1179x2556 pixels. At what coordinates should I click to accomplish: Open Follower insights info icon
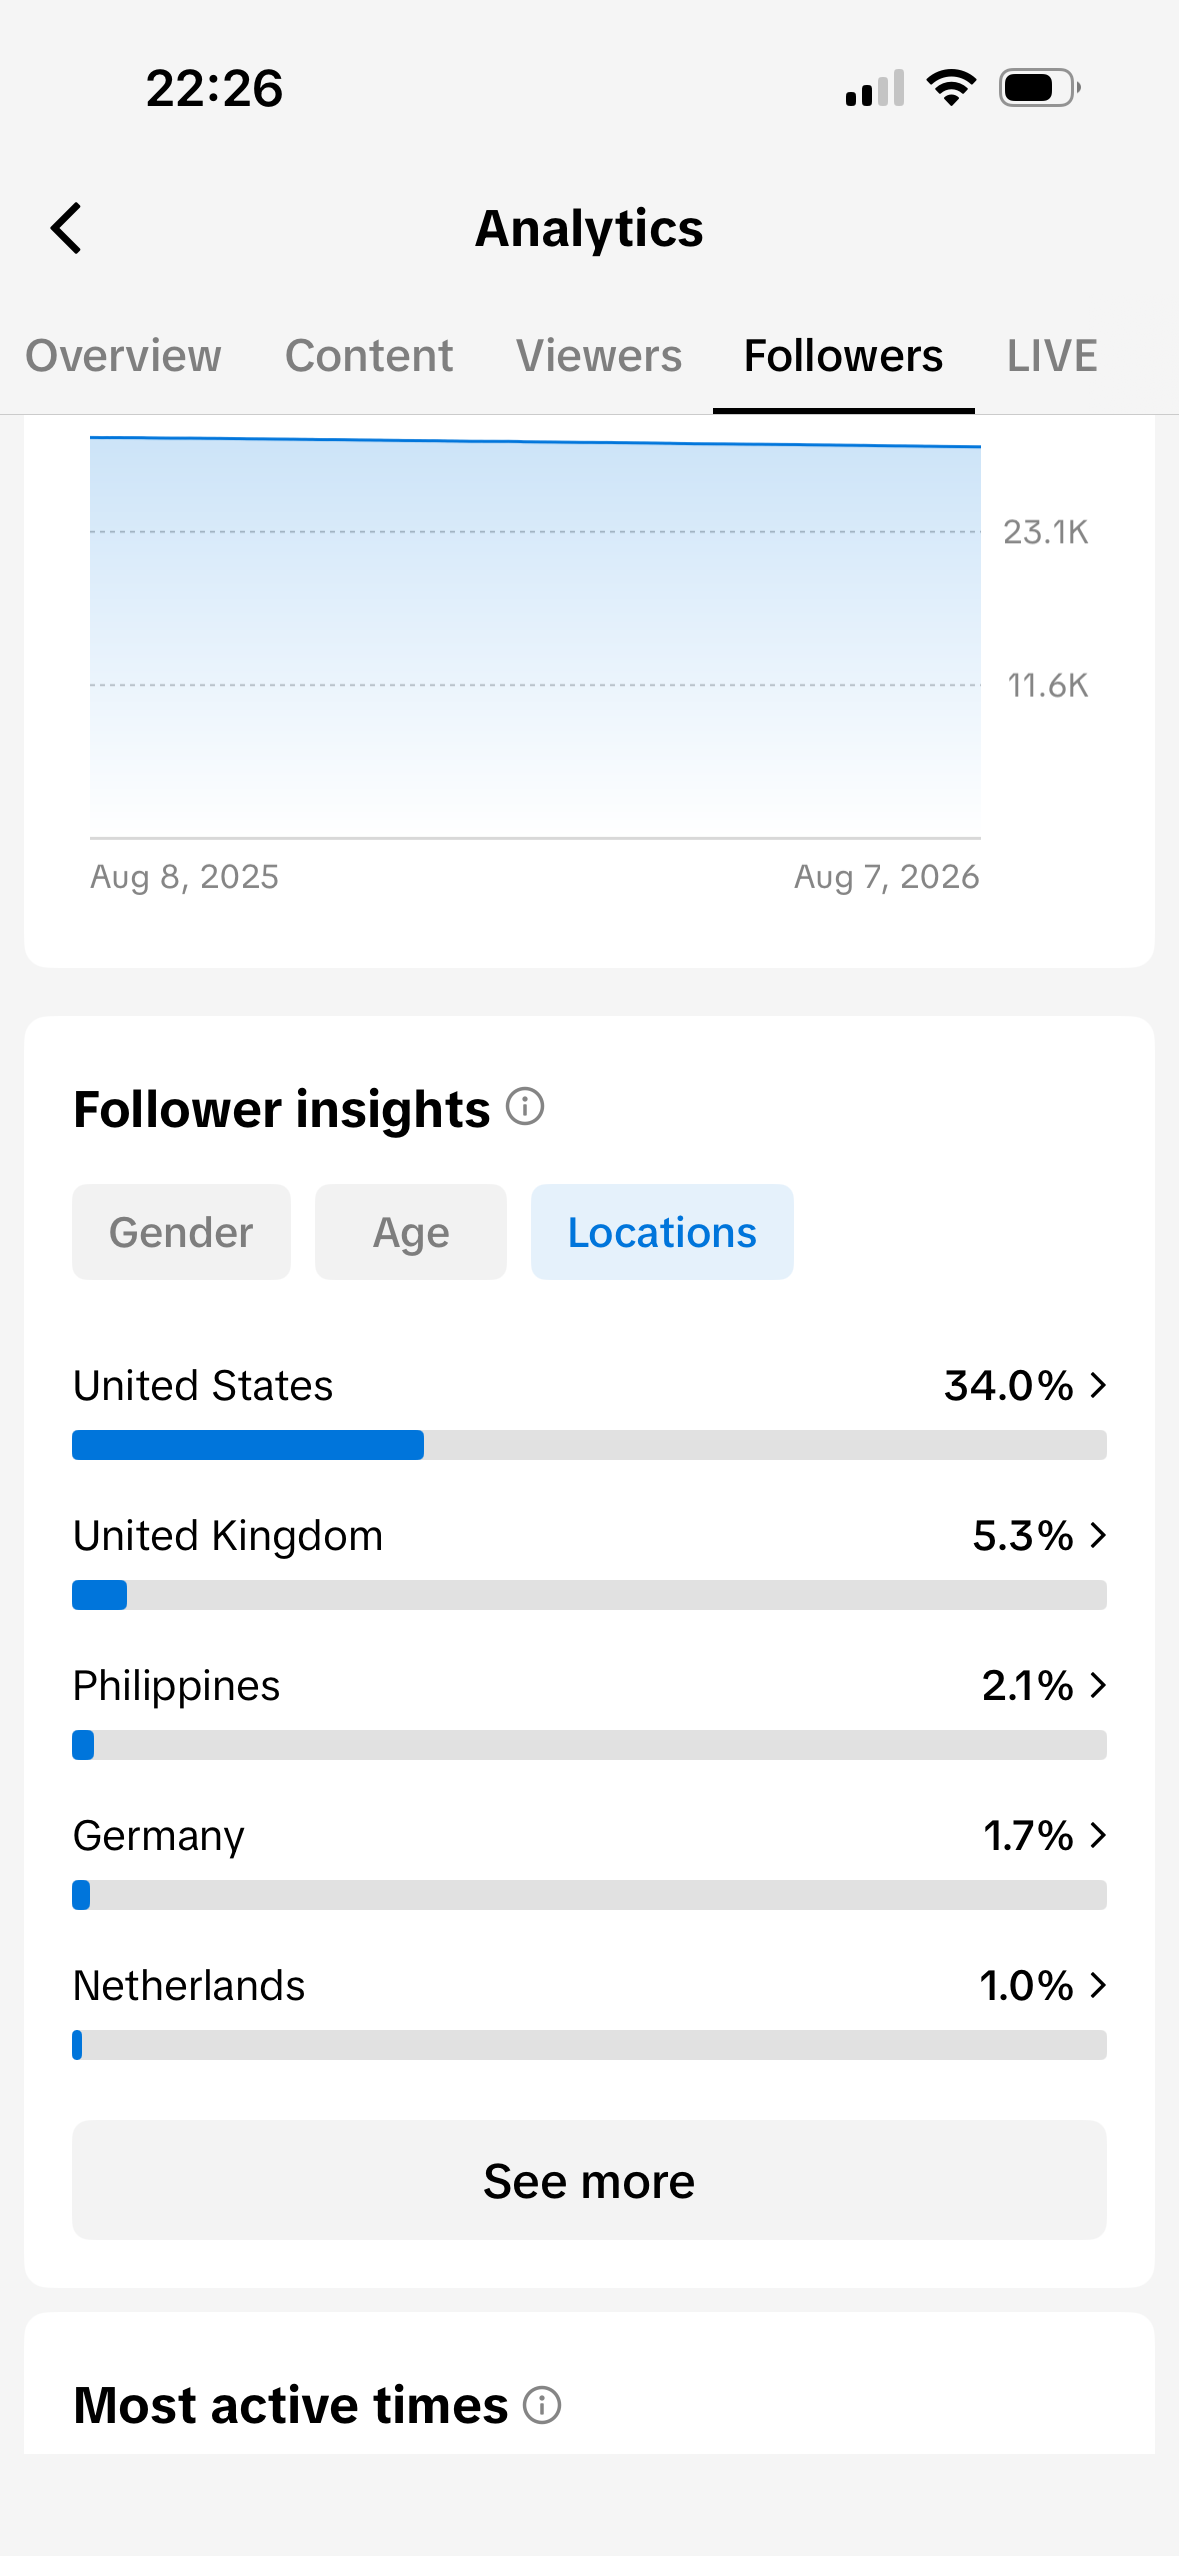pos(525,1107)
